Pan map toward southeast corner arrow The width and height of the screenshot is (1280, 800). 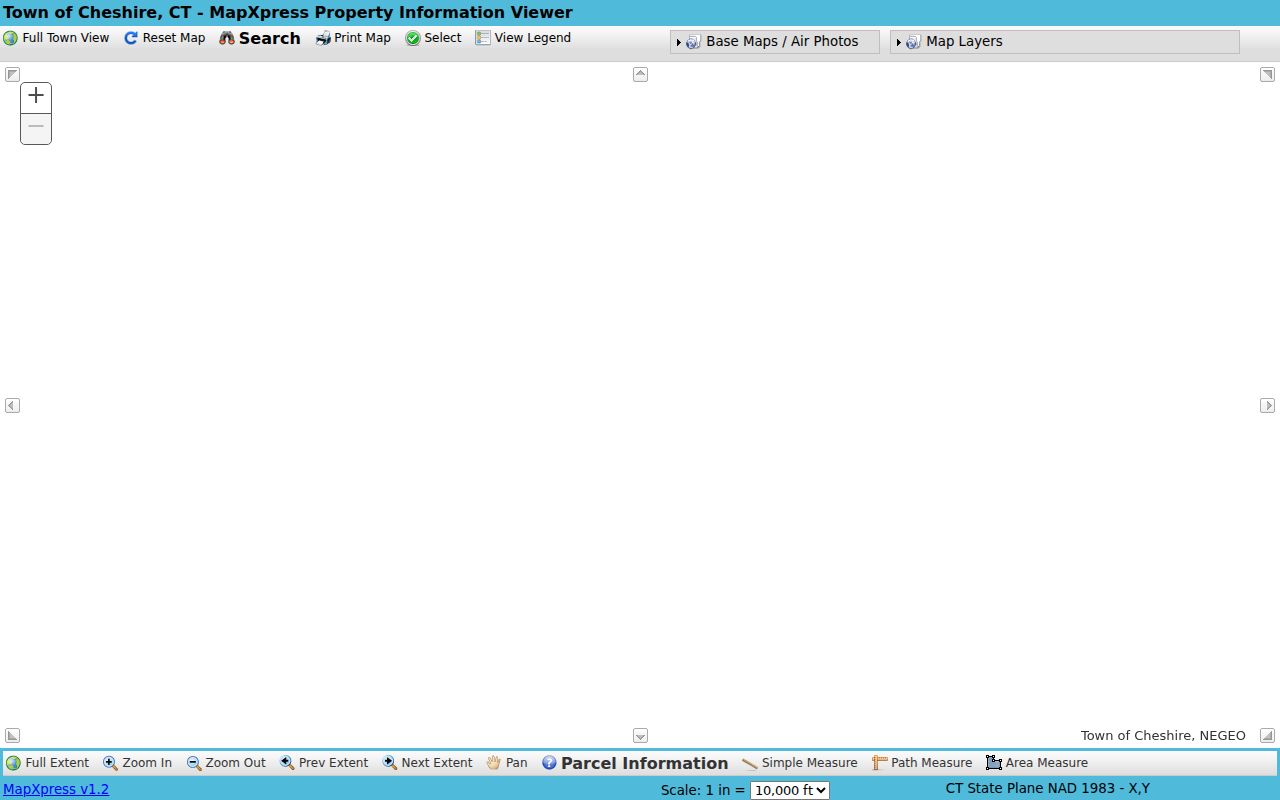1267,735
